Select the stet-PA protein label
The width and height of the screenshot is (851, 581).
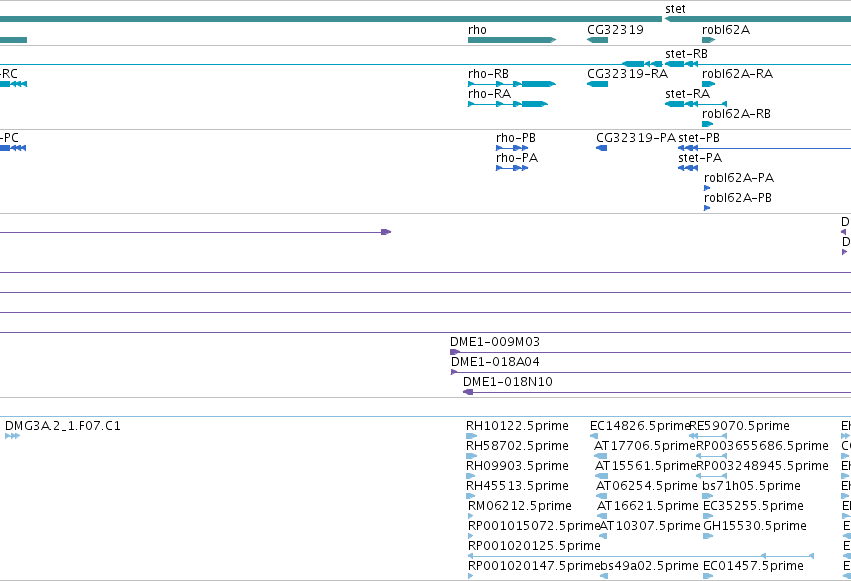700,158
